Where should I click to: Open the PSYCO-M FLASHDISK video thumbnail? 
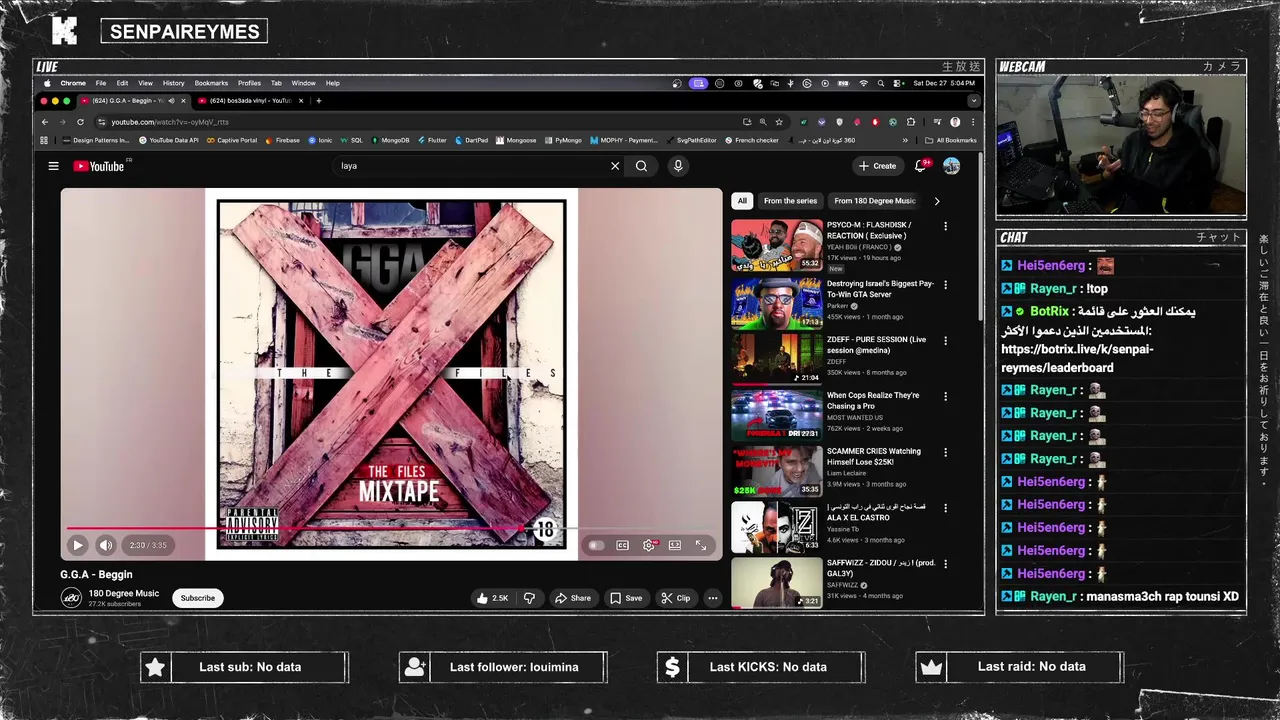[777, 246]
